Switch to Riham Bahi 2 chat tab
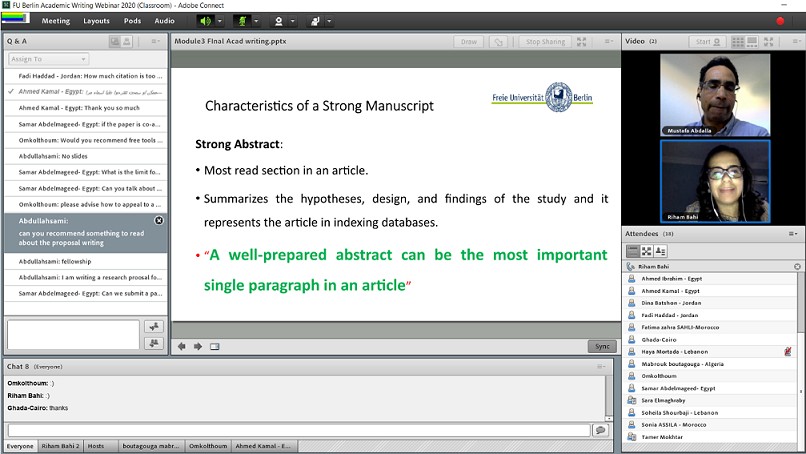 click(60, 446)
